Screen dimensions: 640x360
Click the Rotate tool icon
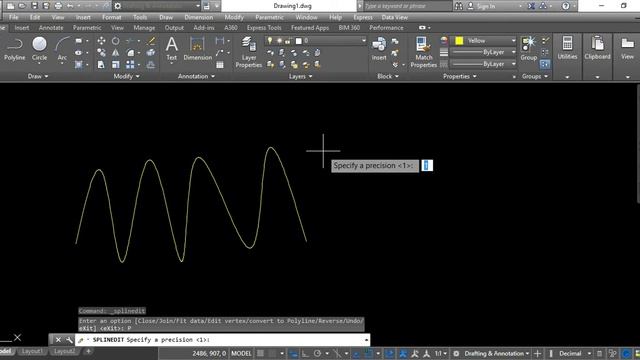[x=116, y=41]
